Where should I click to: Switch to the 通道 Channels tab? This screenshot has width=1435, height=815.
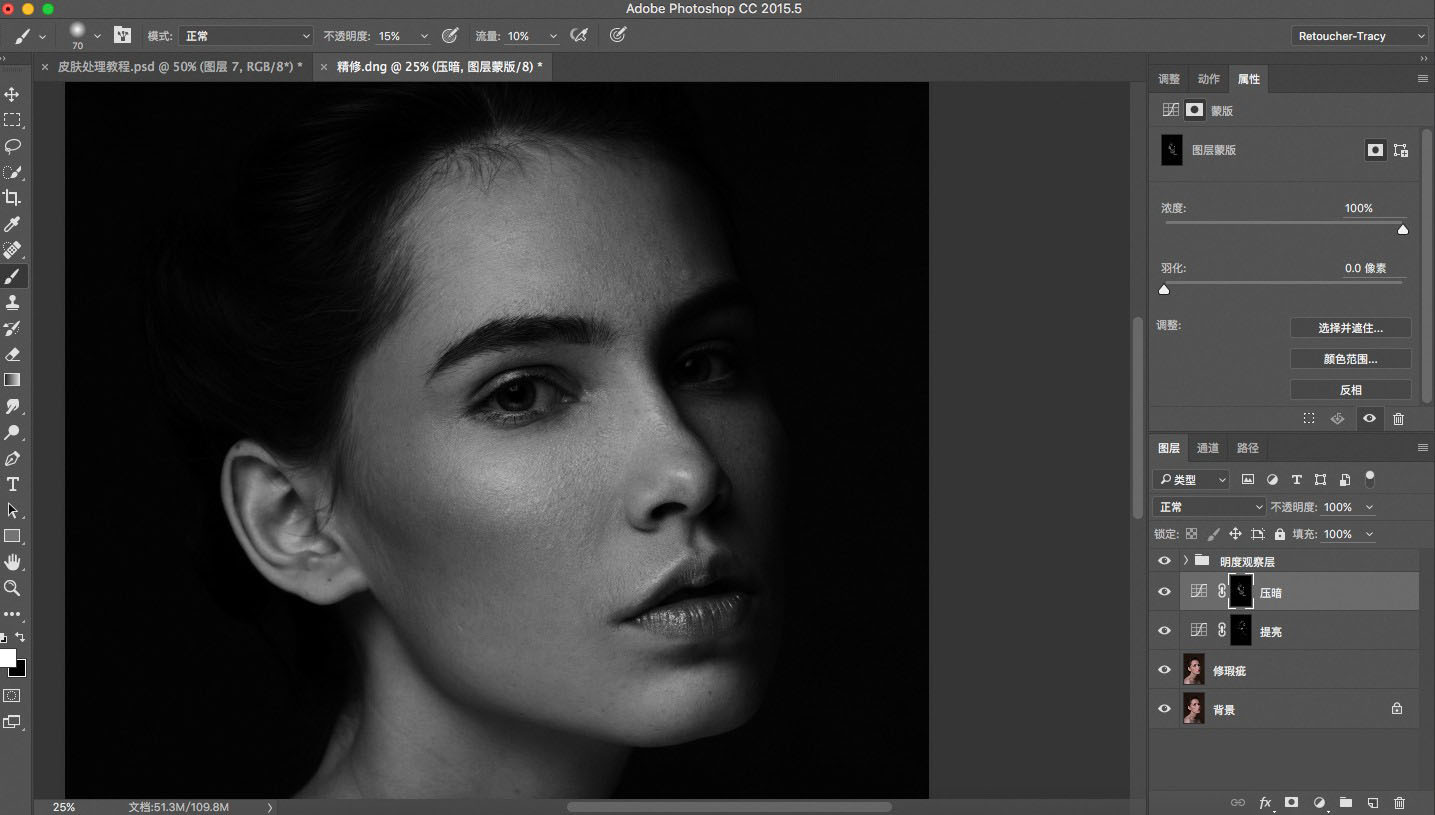click(1208, 448)
